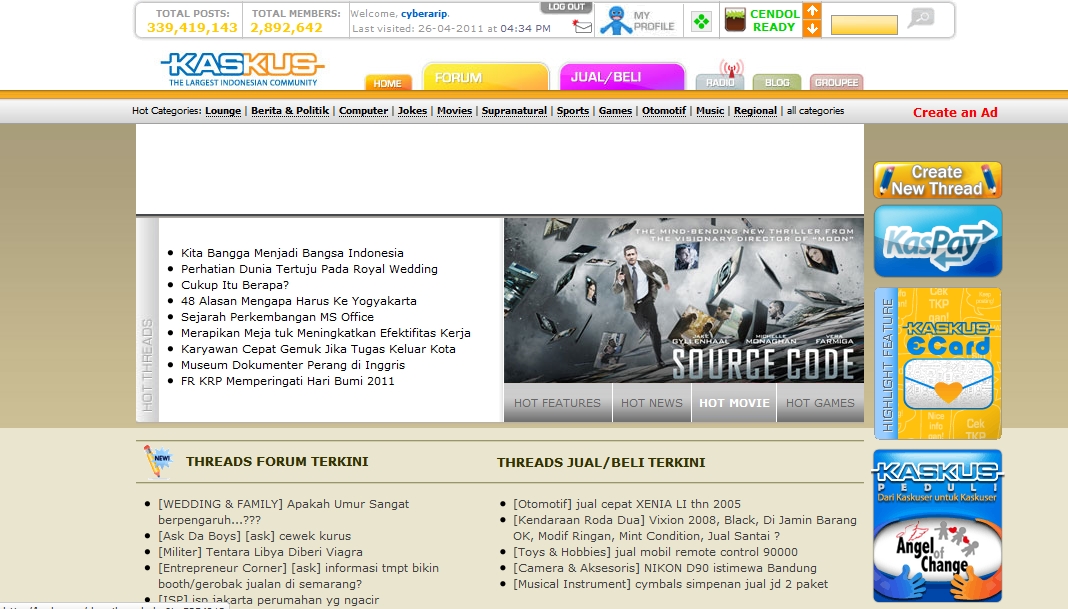Open My Profile via blue mascot icon
The image size is (1068, 609).
coord(615,21)
